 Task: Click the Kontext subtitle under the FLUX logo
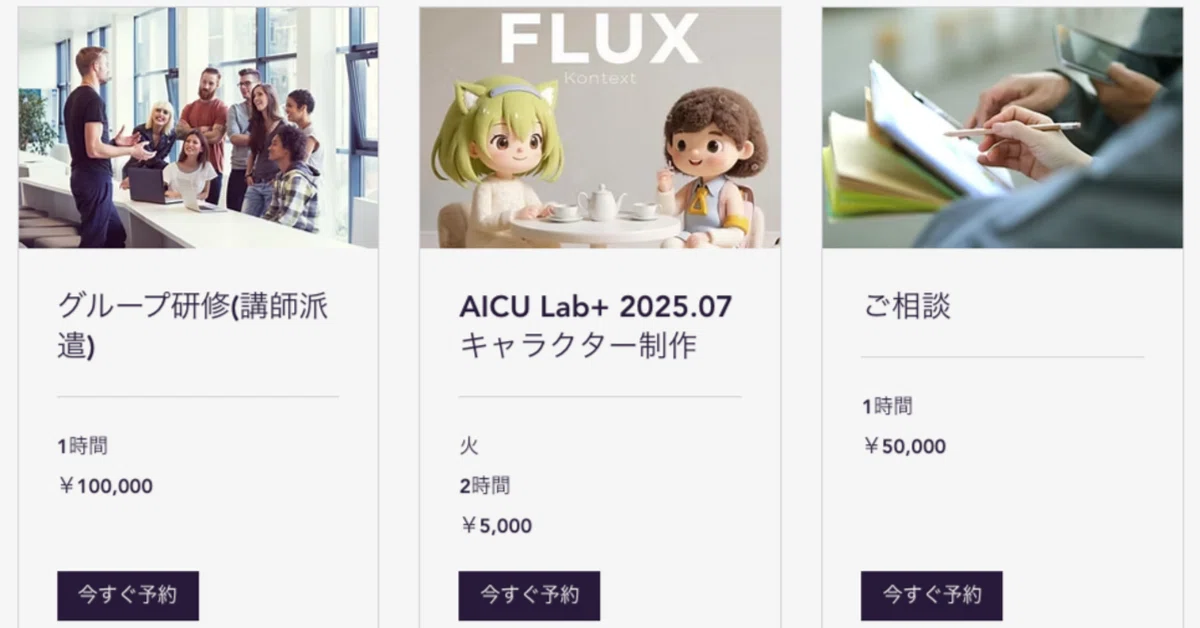(x=599, y=78)
